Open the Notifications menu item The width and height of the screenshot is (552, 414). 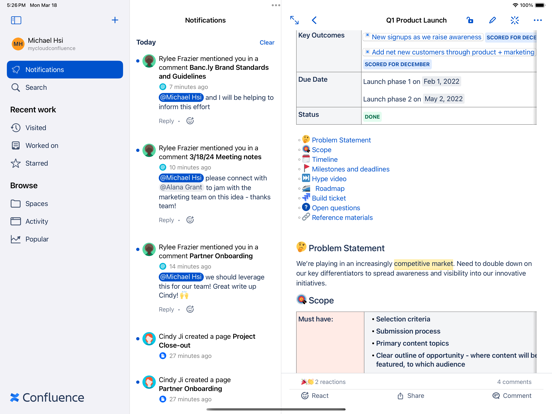(x=65, y=69)
